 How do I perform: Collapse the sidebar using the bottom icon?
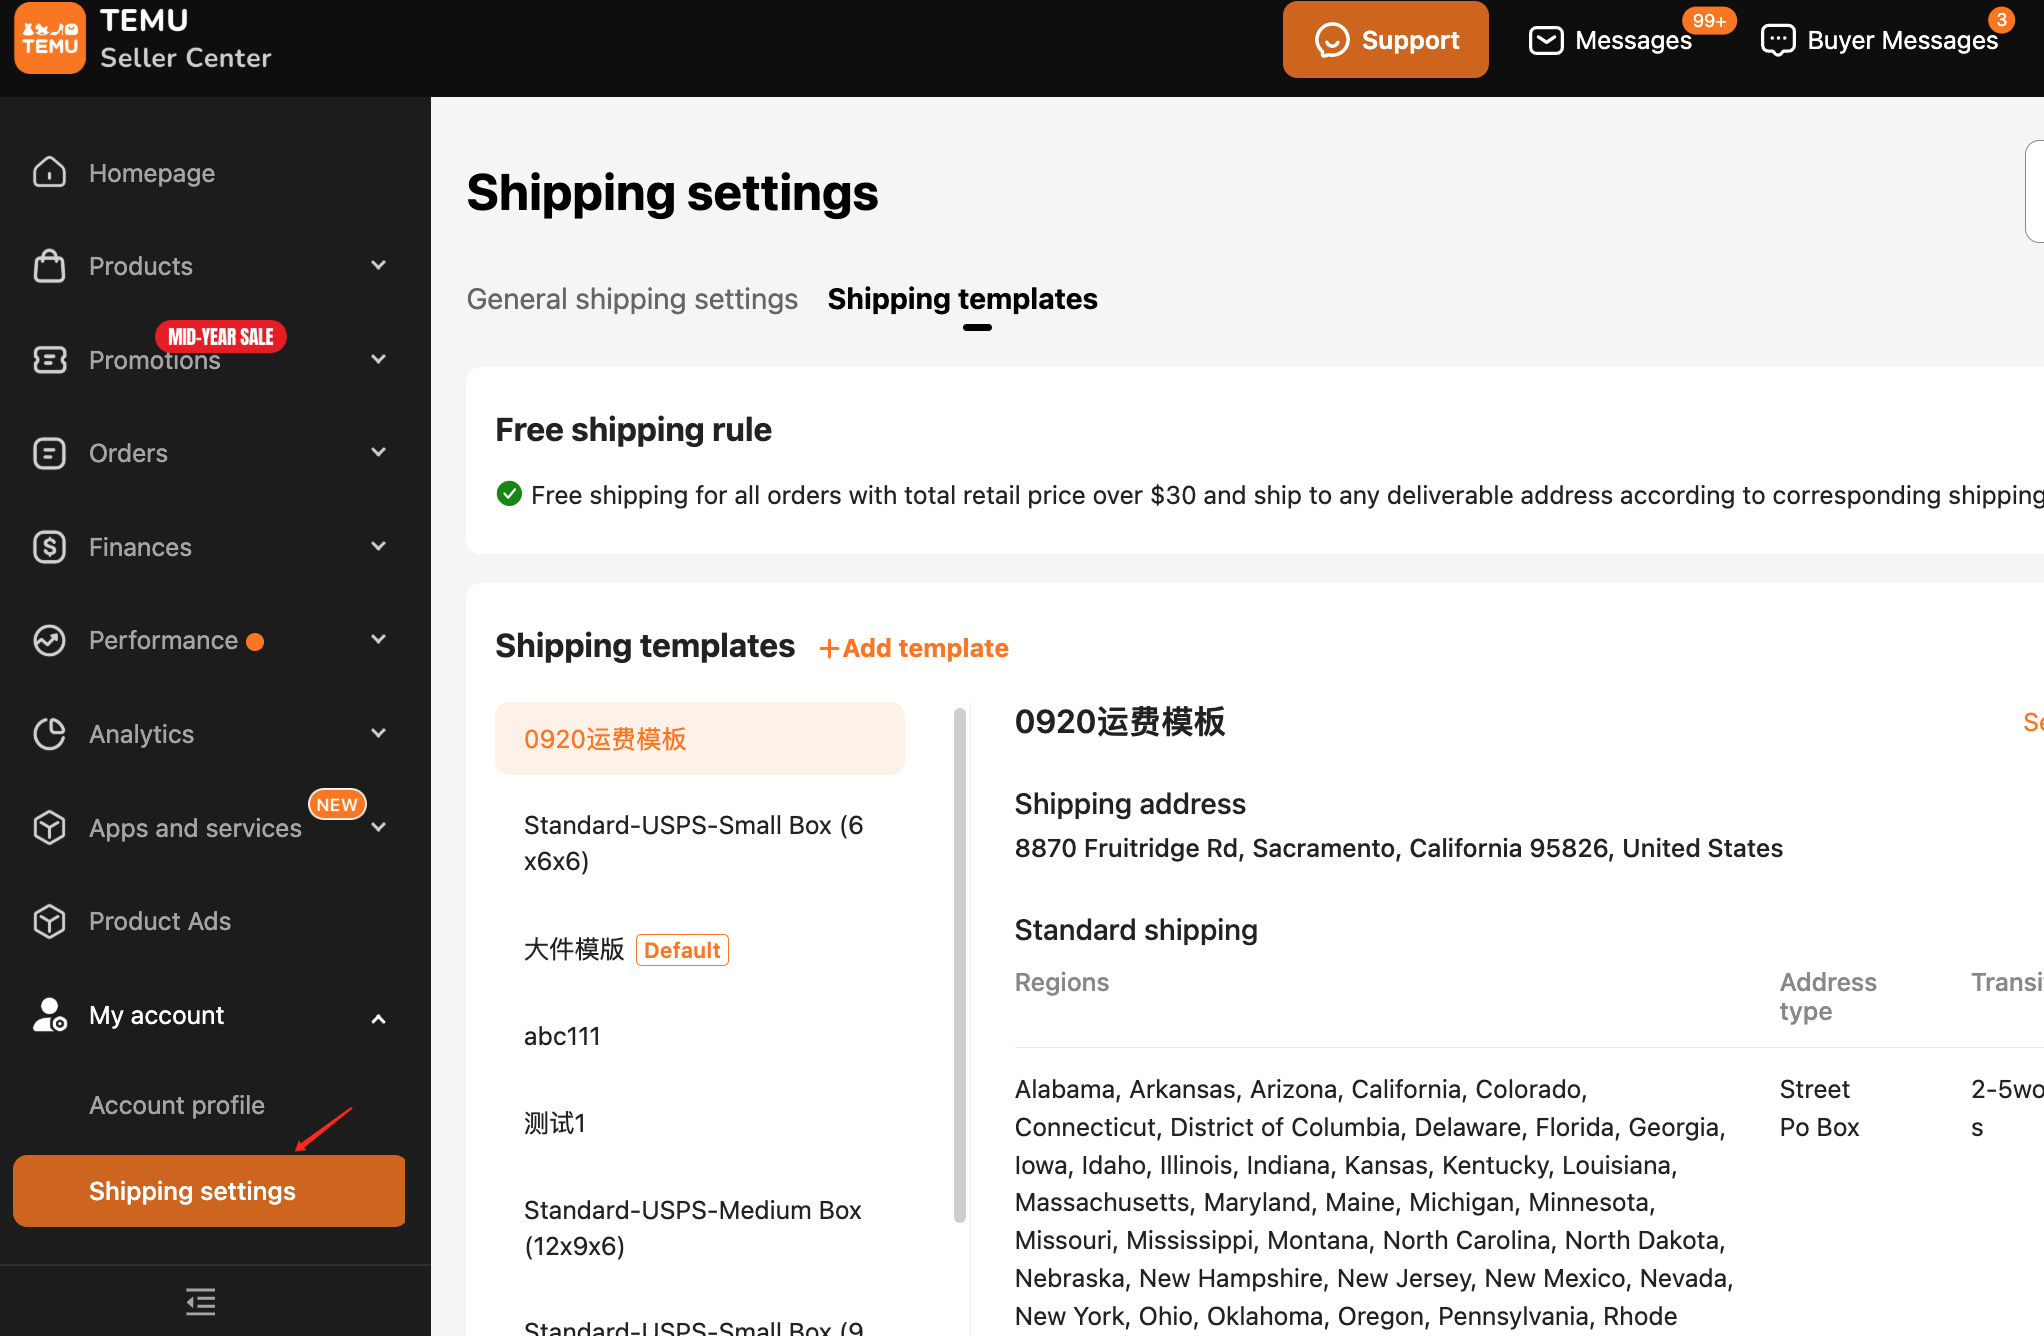201,1301
